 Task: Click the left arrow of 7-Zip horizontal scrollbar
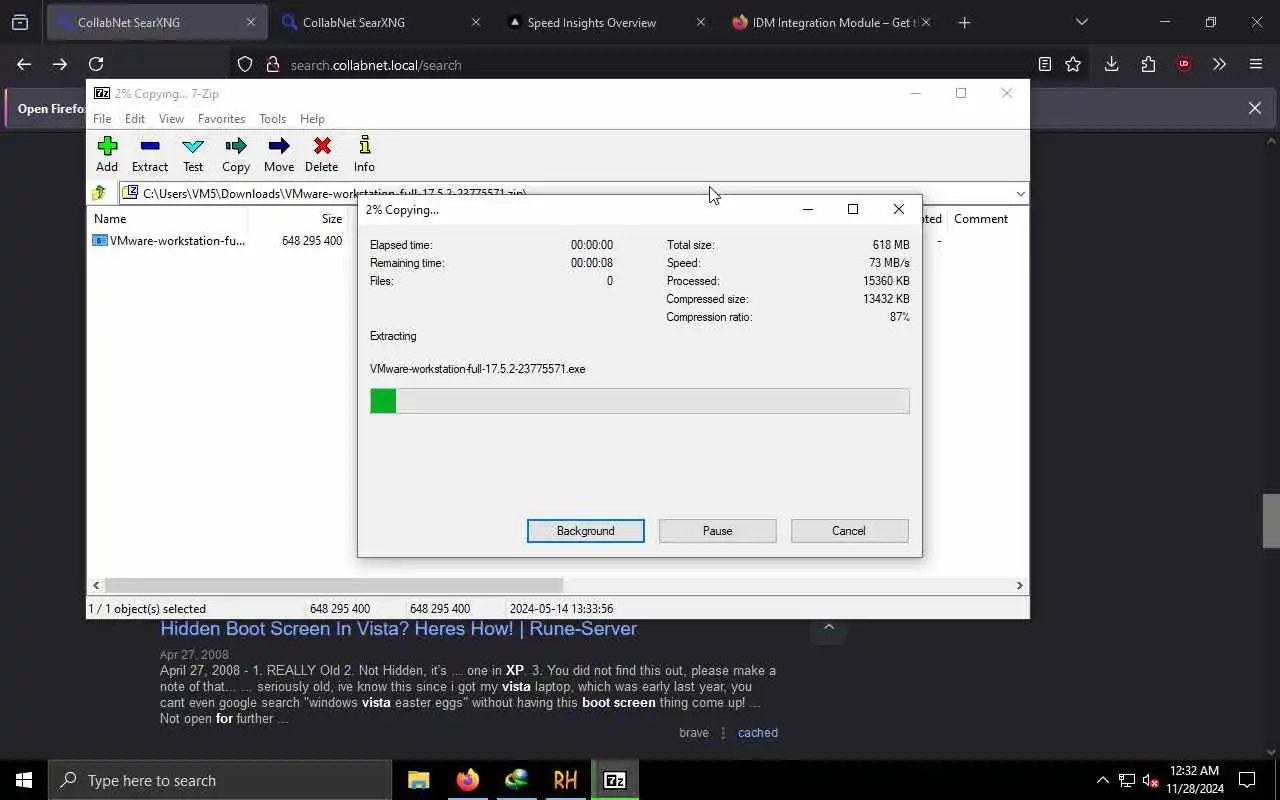(x=96, y=585)
